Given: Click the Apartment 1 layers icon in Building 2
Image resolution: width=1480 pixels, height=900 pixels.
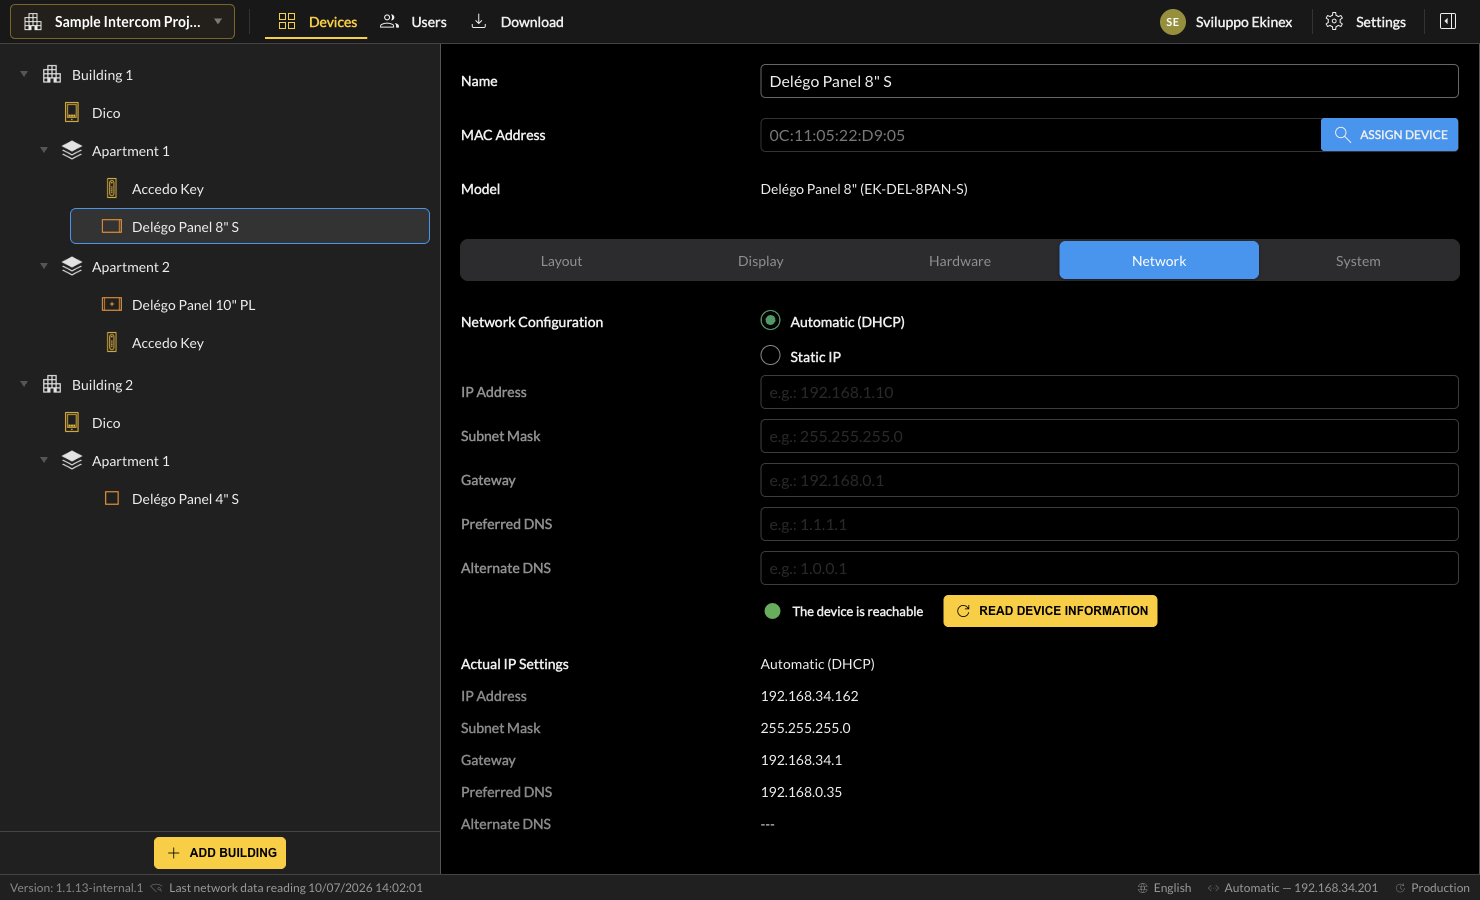Looking at the screenshot, I should pos(72,460).
